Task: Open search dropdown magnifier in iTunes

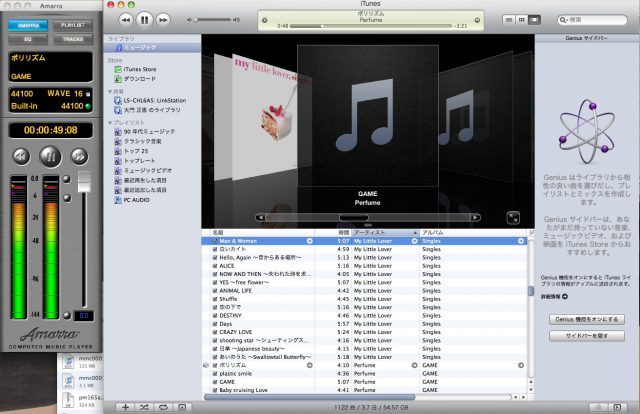Action: coord(564,20)
